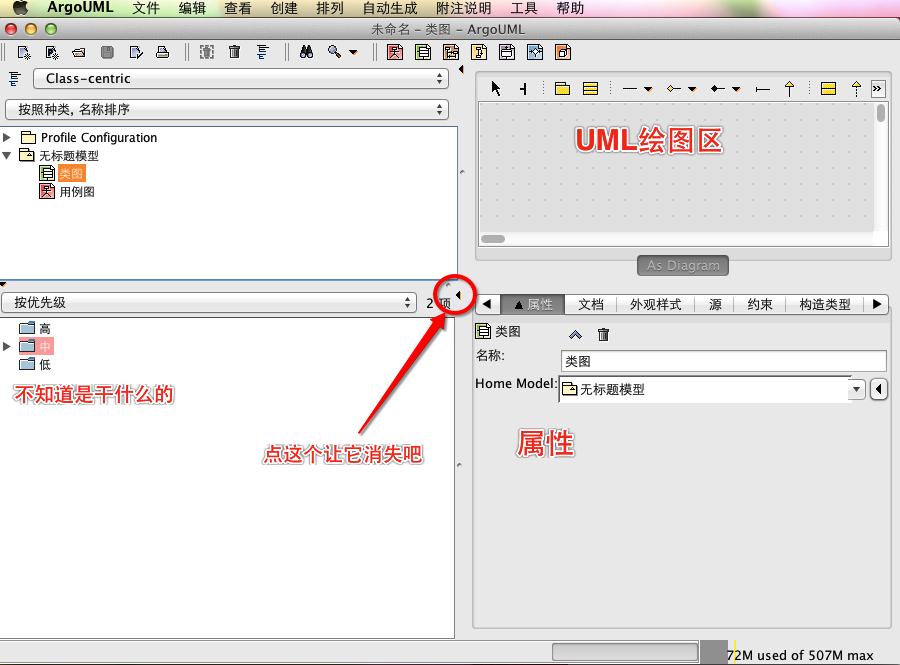Click the binoculars Find icon
This screenshot has width=900, height=665.
(x=307, y=52)
